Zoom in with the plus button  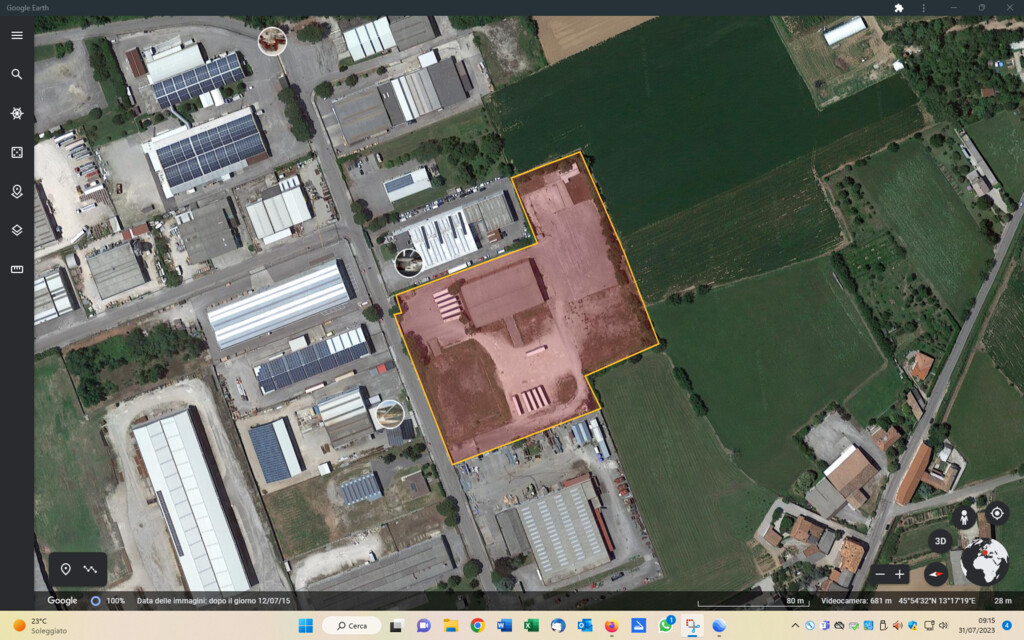click(900, 574)
